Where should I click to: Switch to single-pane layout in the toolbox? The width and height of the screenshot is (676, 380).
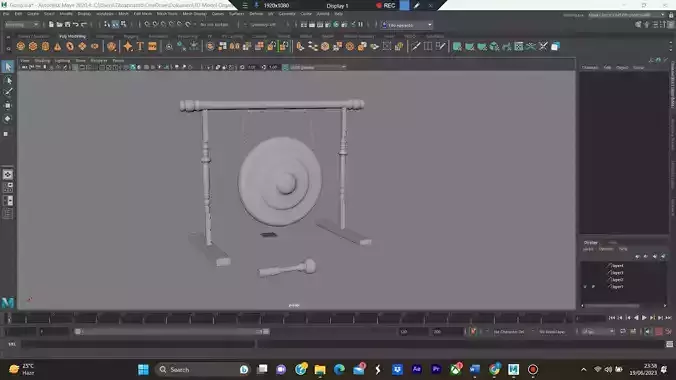8,174
